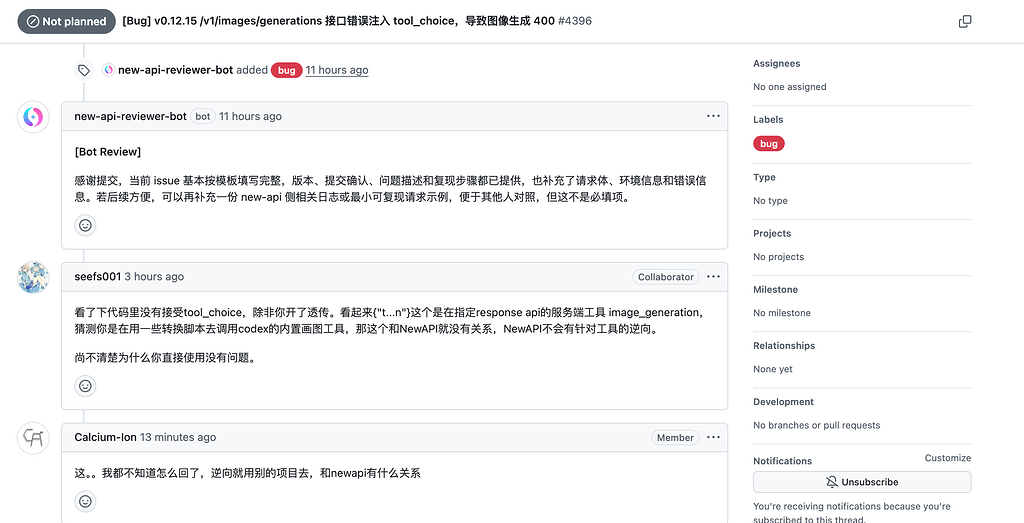Click the Notifications sidebar heading

pyautogui.click(x=782, y=460)
